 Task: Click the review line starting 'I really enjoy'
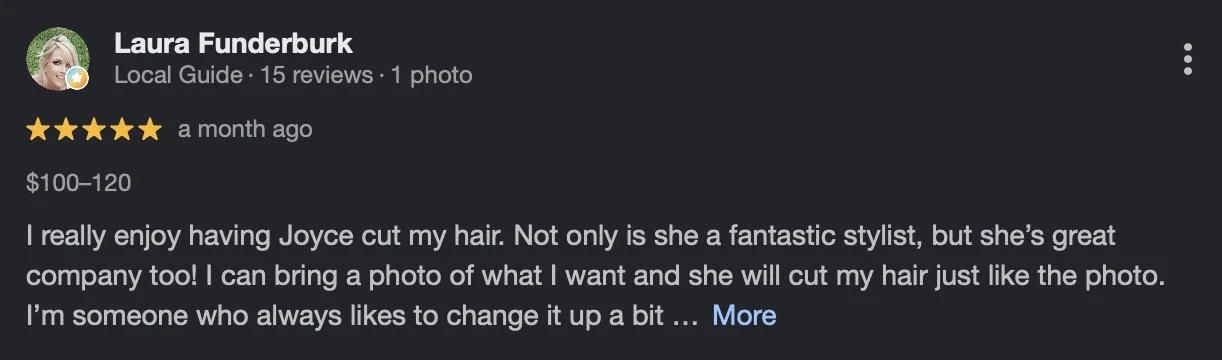pyautogui.click(x=571, y=238)
